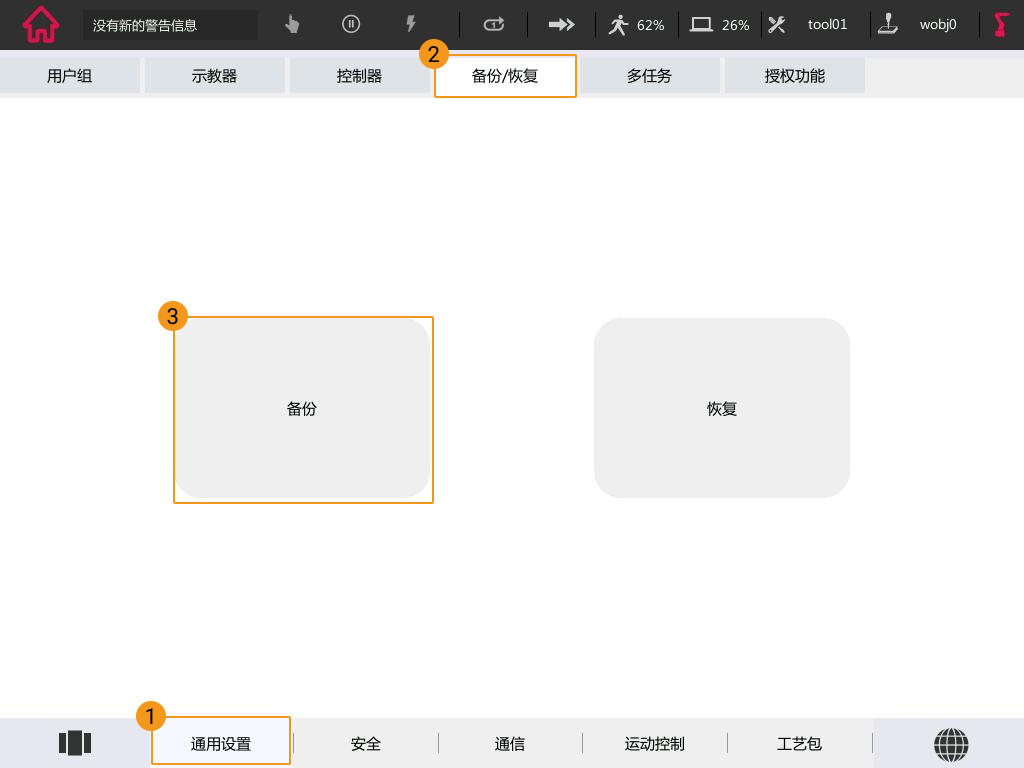Open the globe language icon

[x=951, y=744]
